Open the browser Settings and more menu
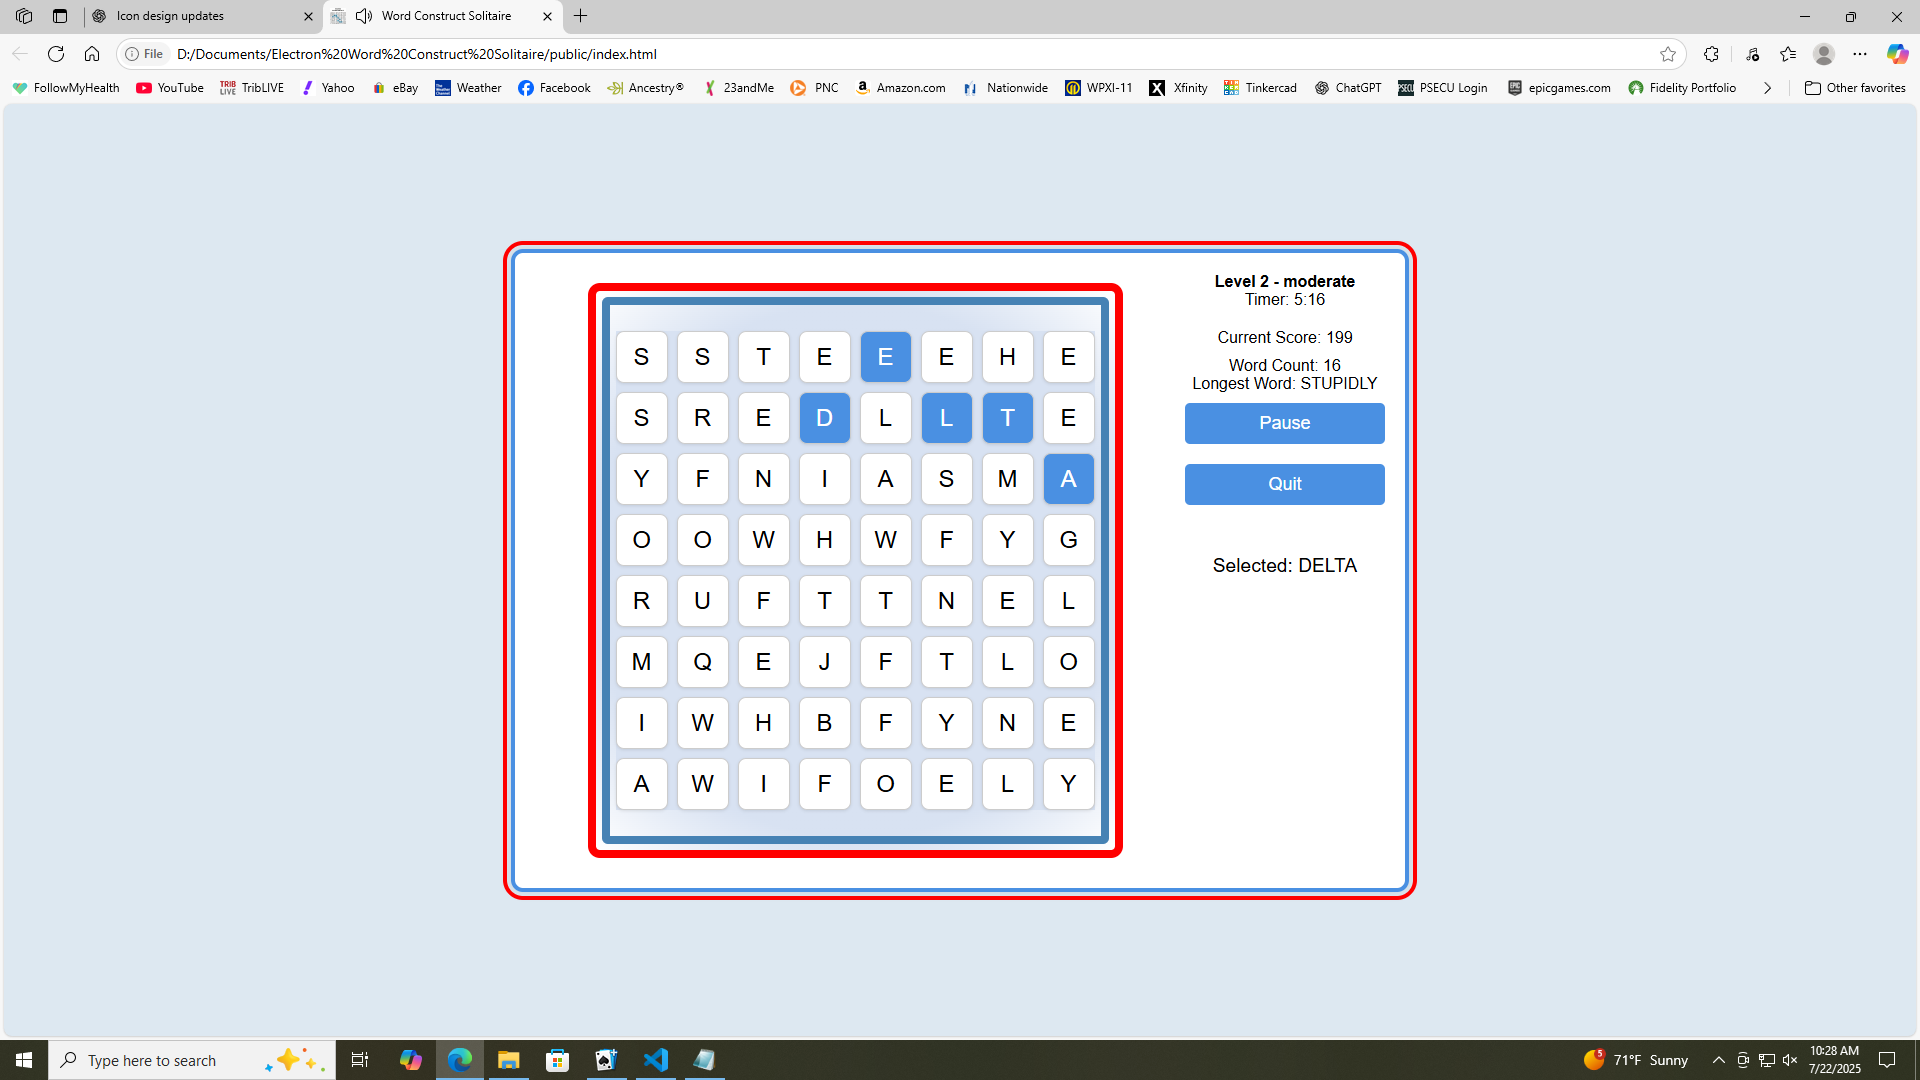 (1861, 54)
